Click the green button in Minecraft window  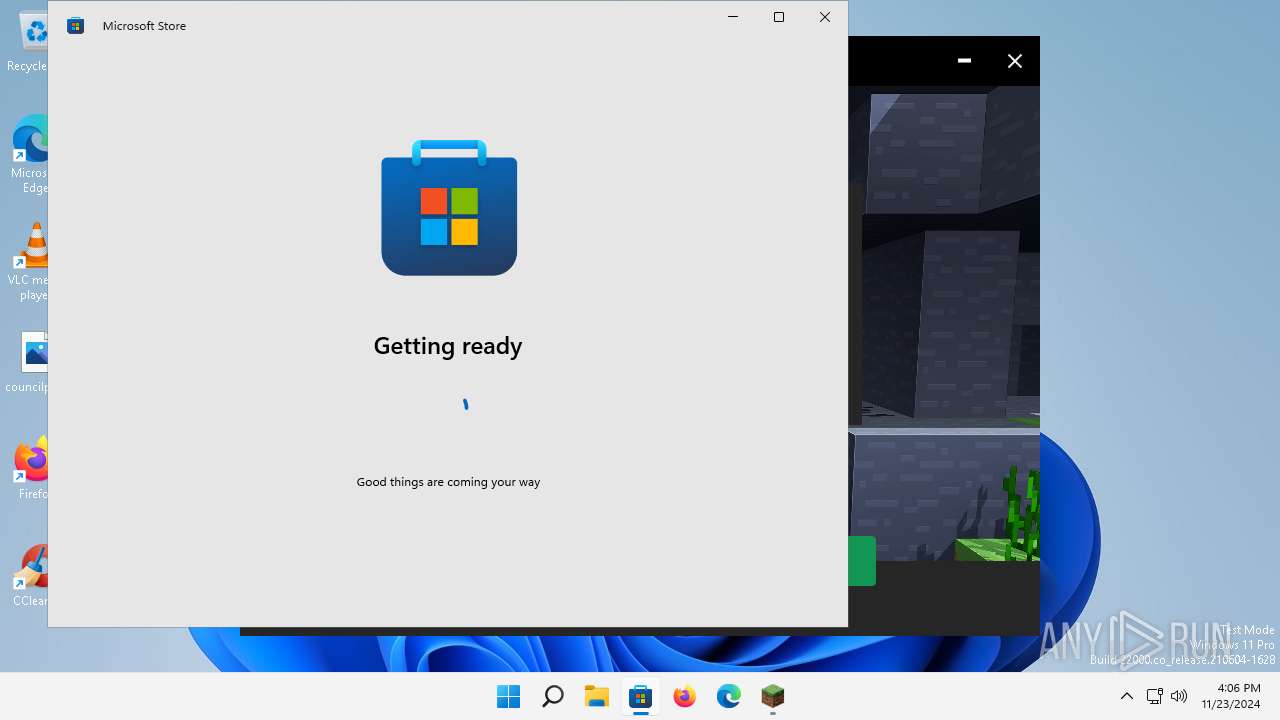click(x=862, y=561)
